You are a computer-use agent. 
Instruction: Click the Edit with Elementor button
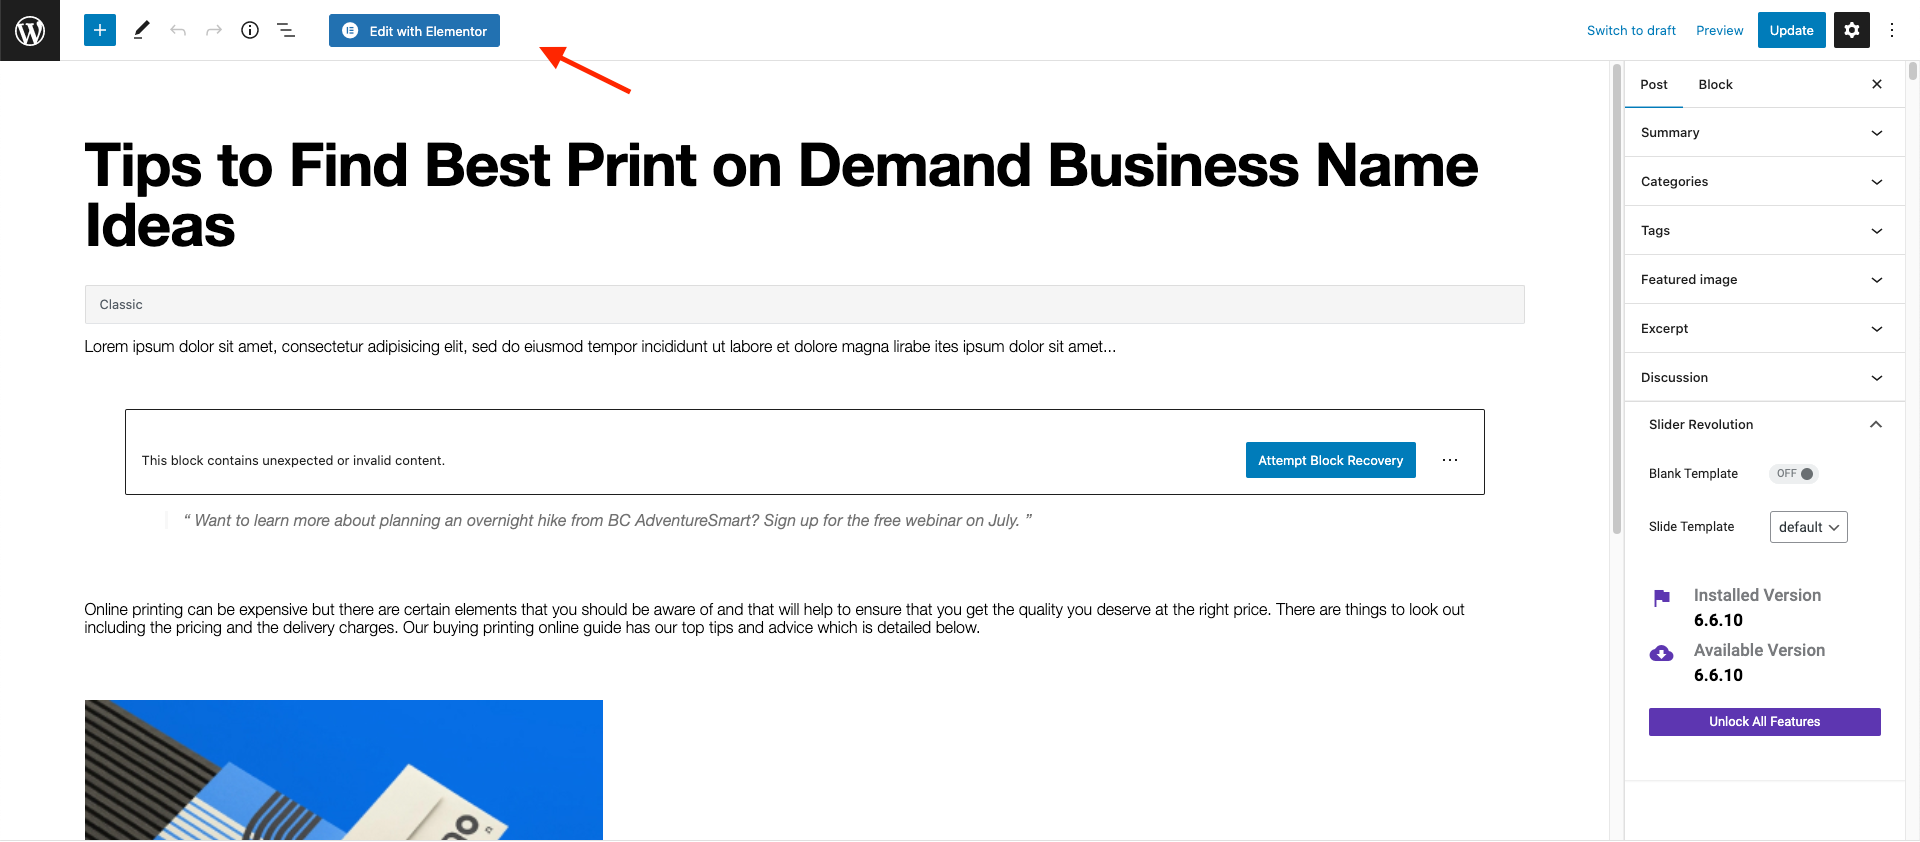(x=414, y=31)
